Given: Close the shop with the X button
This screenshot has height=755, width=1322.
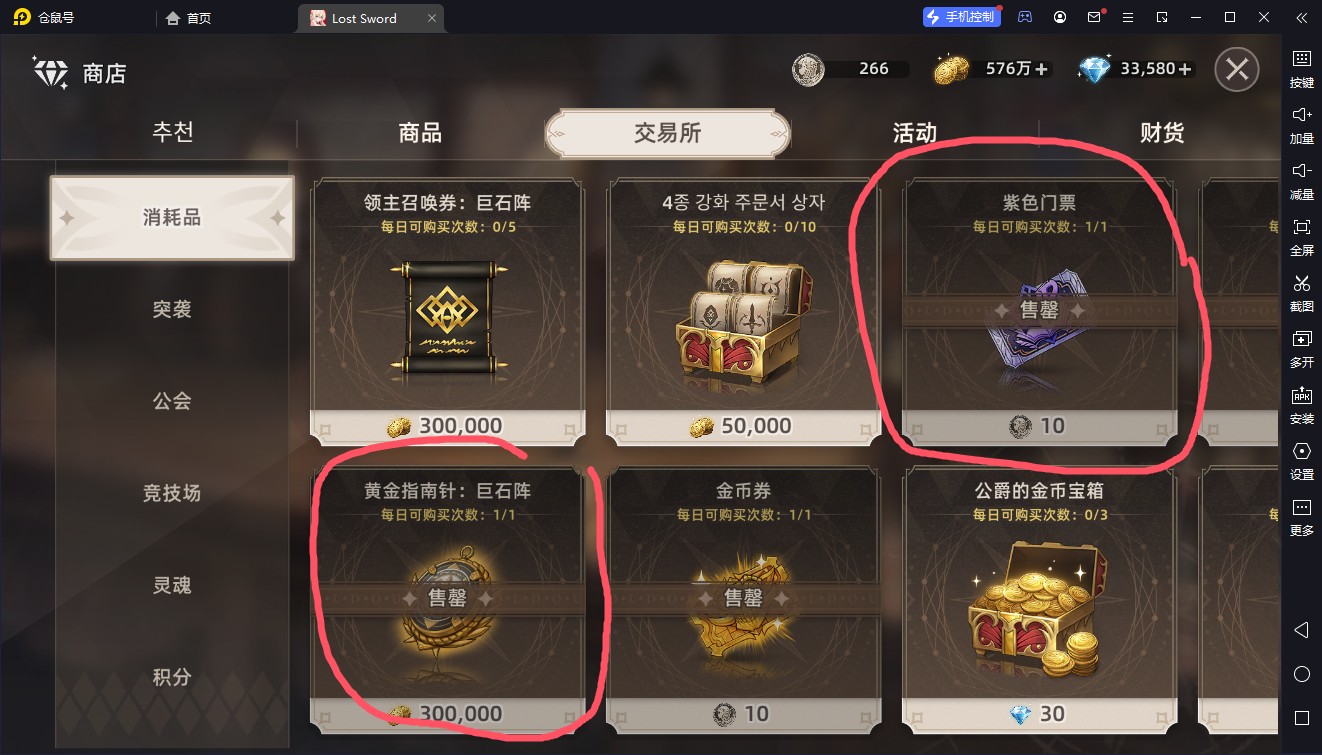Looking at the screenshot, I should [x=1237, y=69].
